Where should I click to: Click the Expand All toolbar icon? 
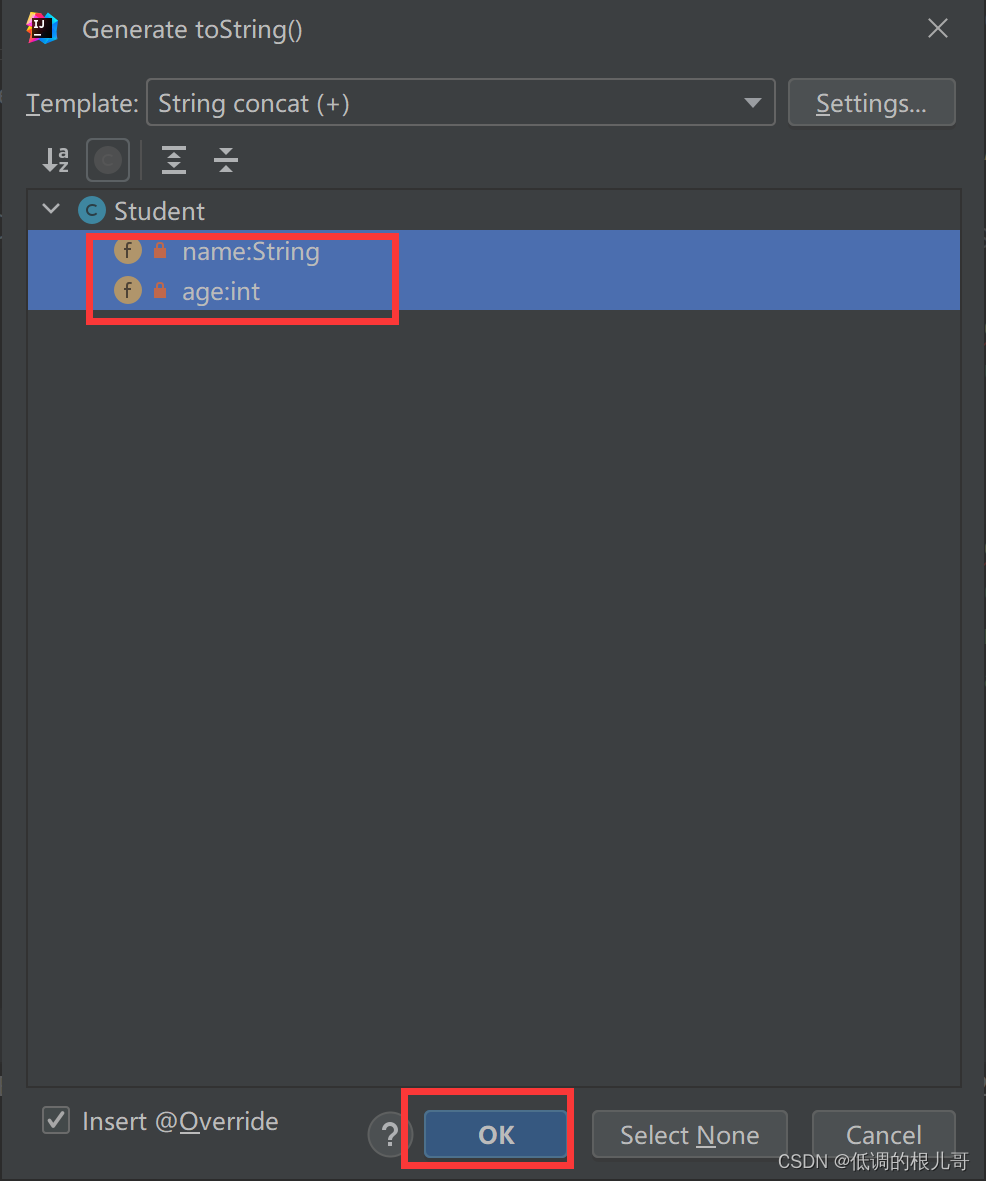(x=173, y=160)
